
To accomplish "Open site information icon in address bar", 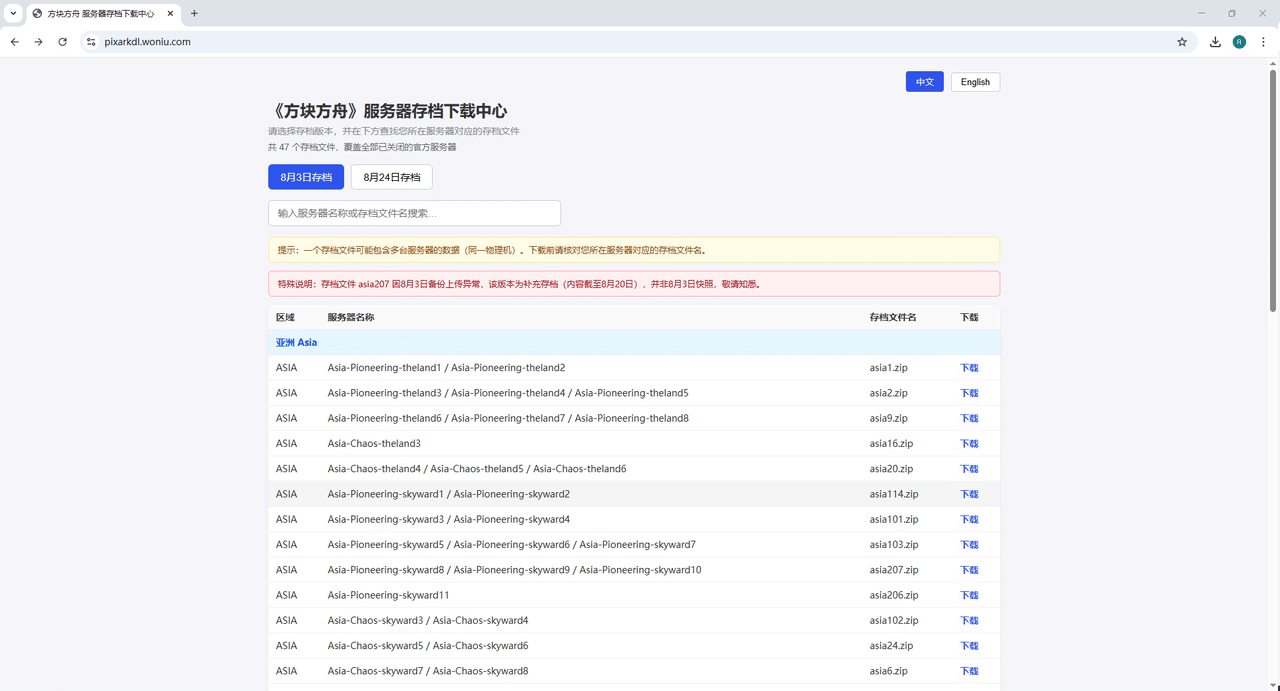I will [x=91, y=42].
